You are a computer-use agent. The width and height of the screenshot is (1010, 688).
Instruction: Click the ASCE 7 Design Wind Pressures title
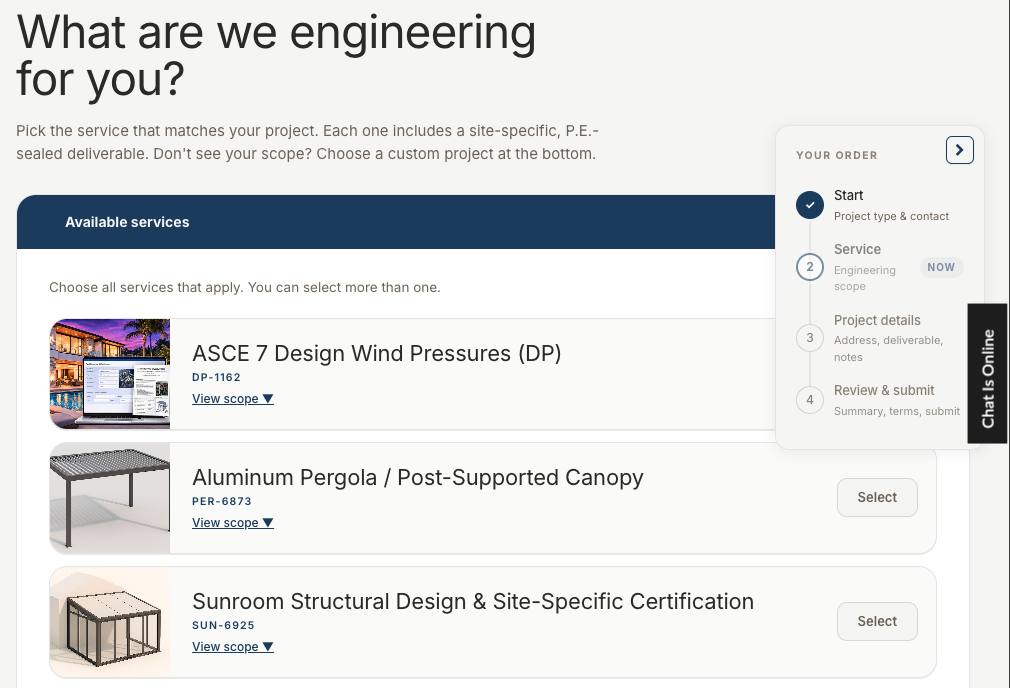tap(377, 353)
